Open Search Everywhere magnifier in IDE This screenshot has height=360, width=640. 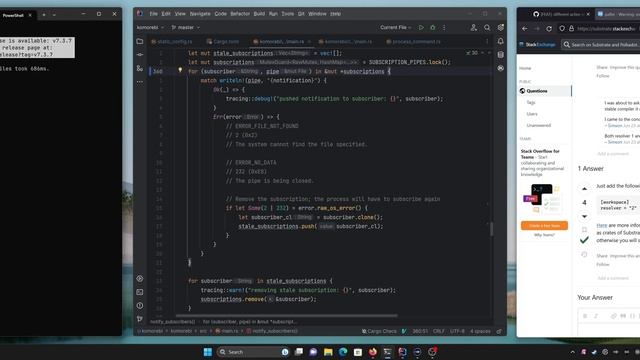point(487,27)
